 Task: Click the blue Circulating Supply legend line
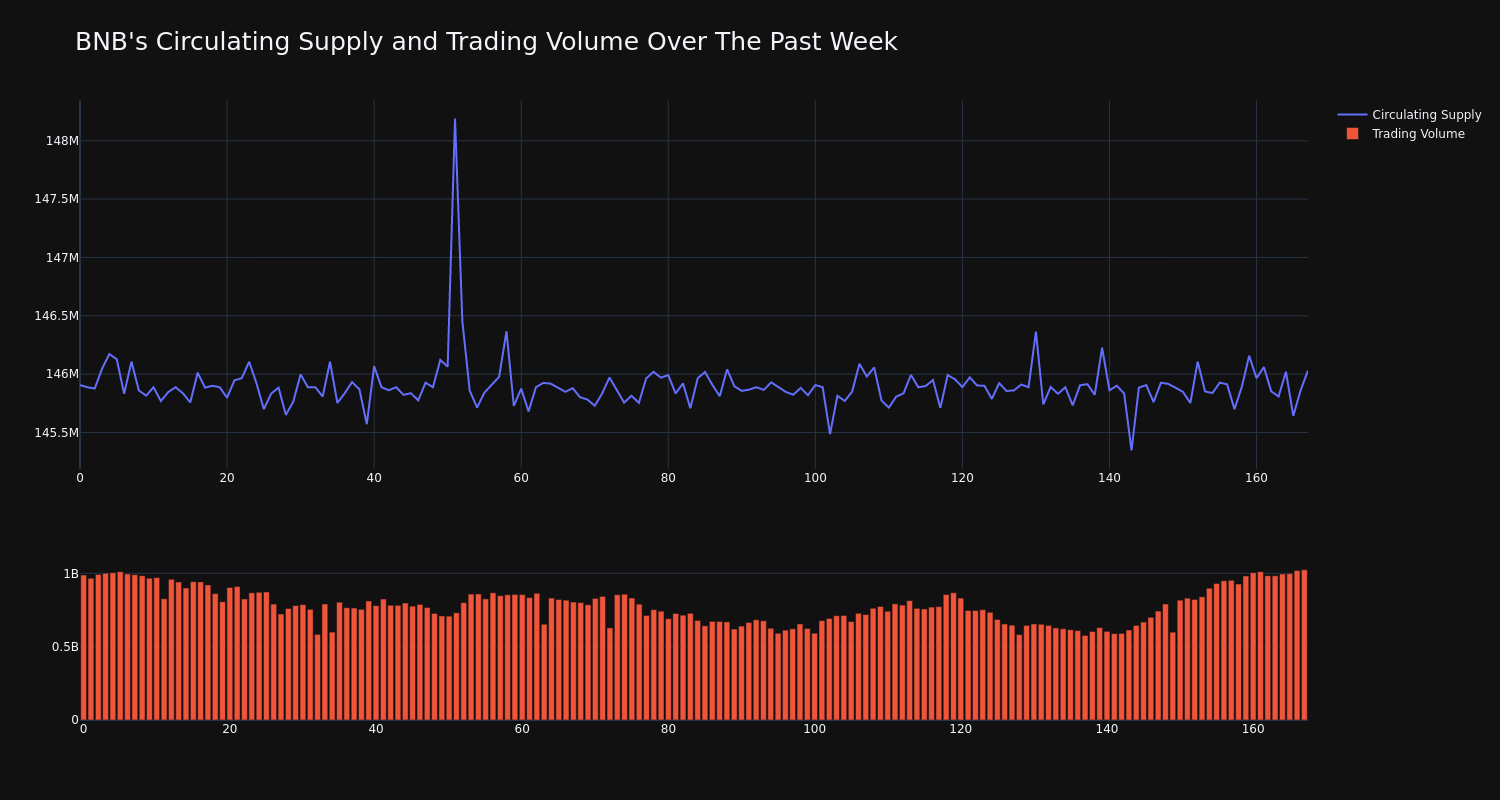1352,115
